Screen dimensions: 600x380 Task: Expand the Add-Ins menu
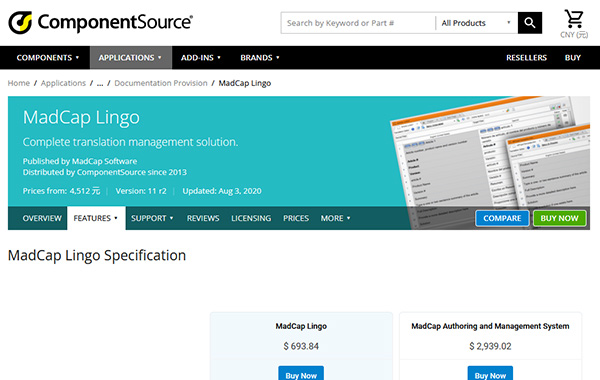click(201, 58)
